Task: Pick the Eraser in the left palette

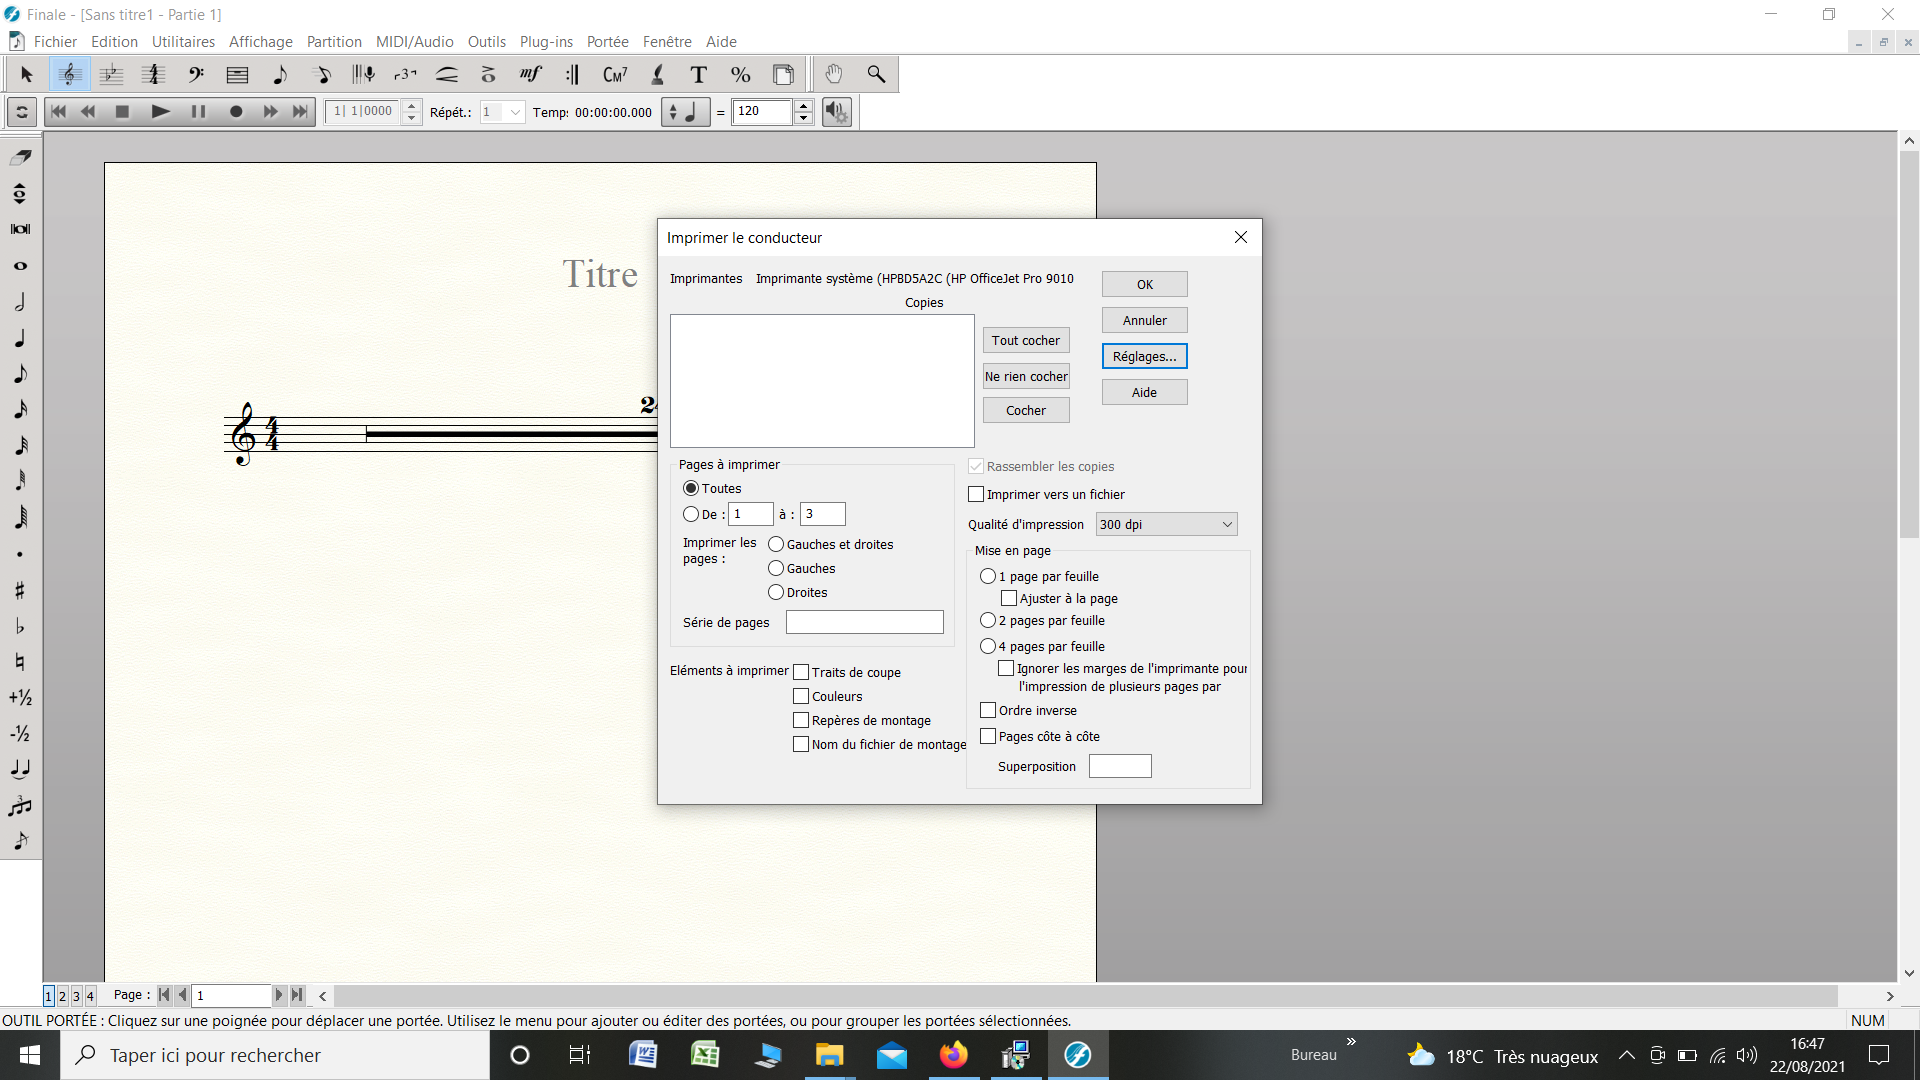Action: 20,157
